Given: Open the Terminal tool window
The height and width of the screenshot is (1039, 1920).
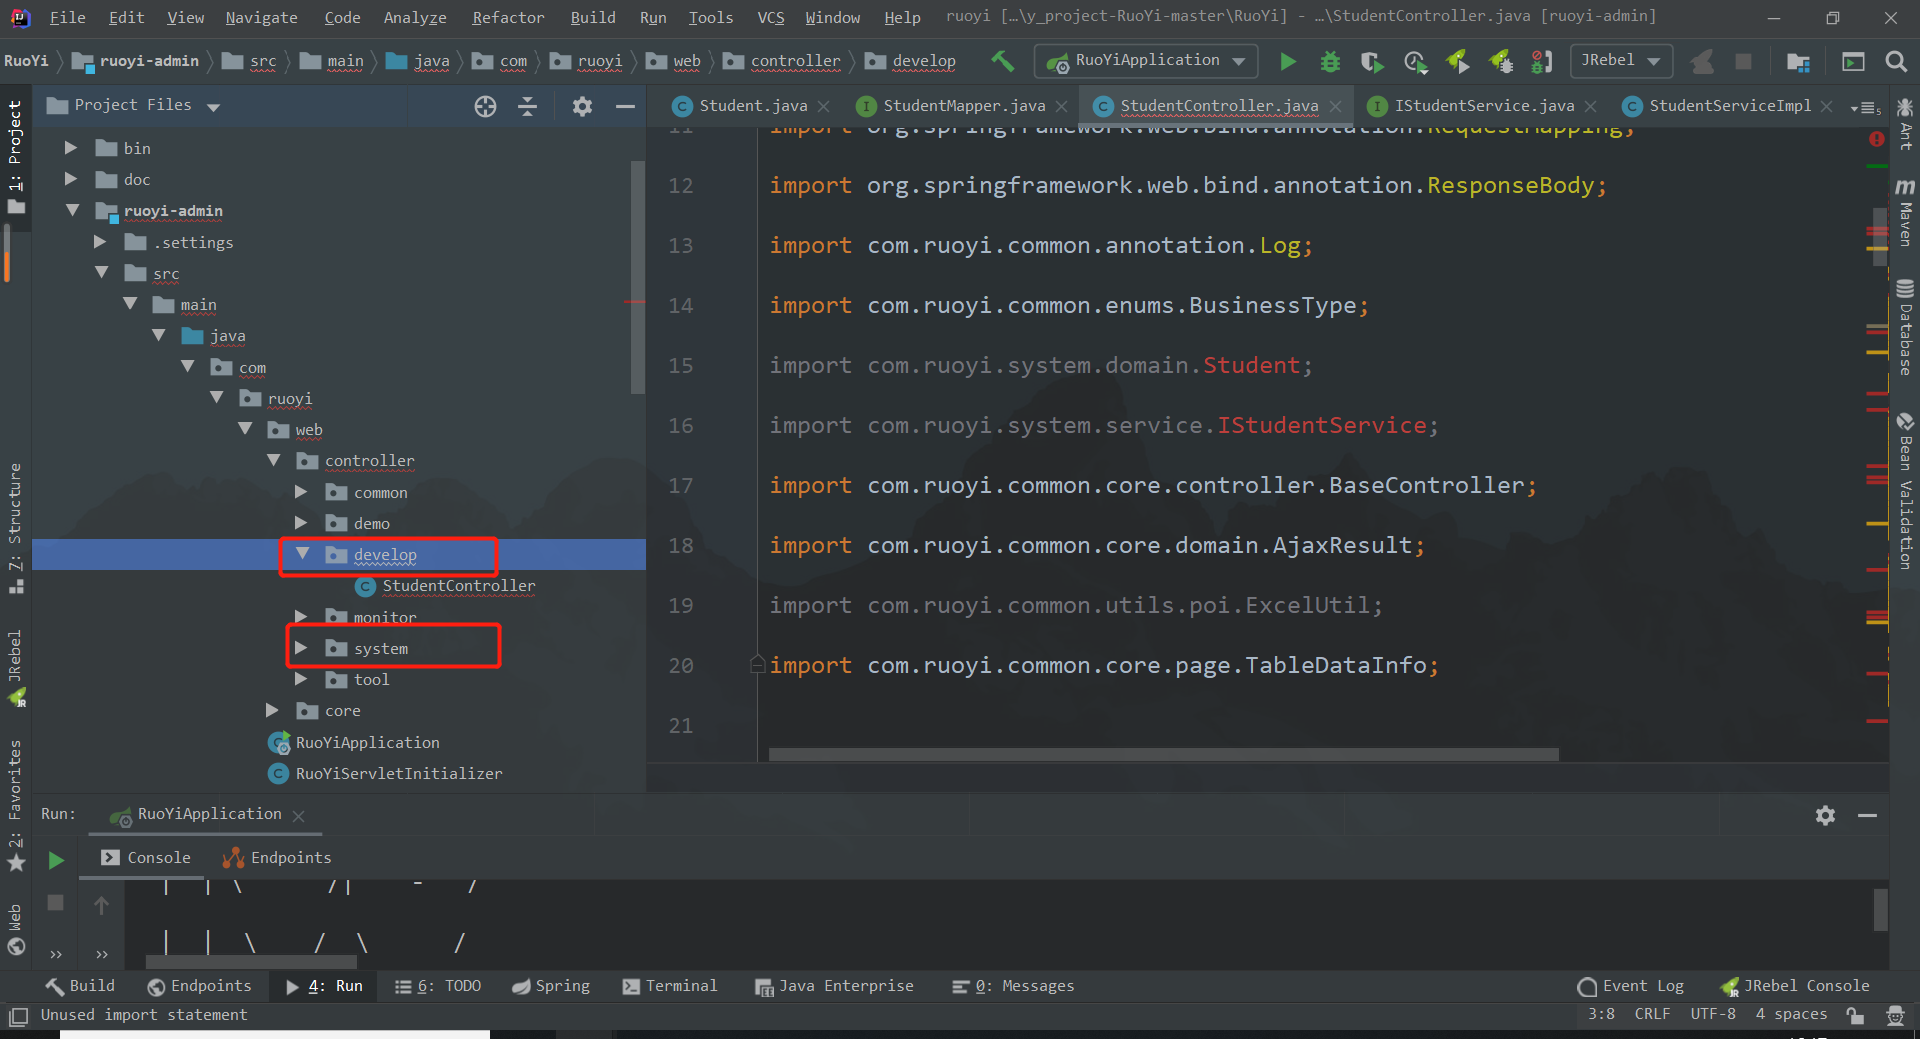Looking at the screenshot, I should coord(670,986).
